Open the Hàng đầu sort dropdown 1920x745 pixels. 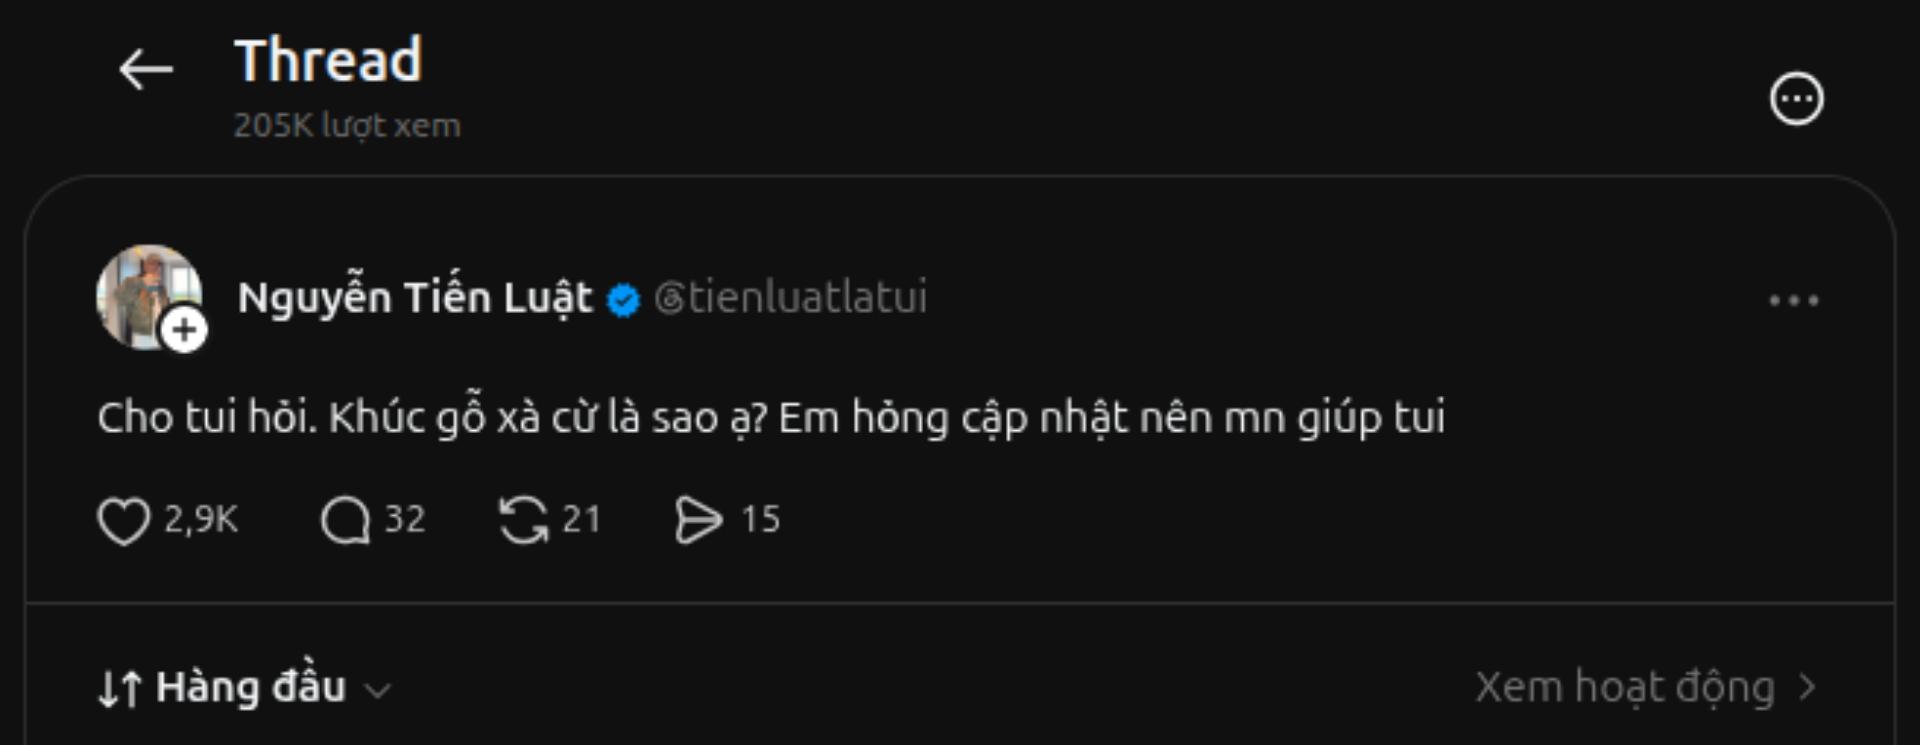[245, 688]
